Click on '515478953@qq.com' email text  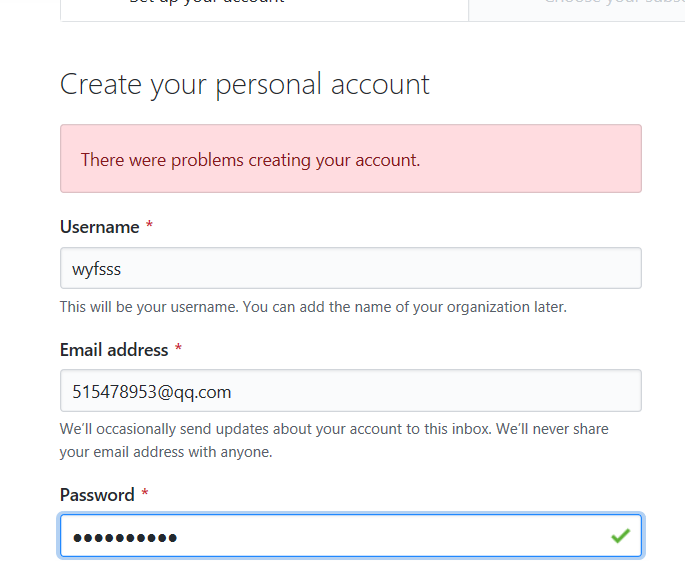152,392
